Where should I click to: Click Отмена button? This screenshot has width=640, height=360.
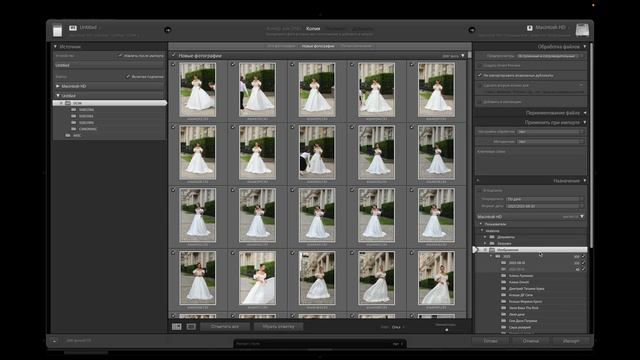(531, 341)
